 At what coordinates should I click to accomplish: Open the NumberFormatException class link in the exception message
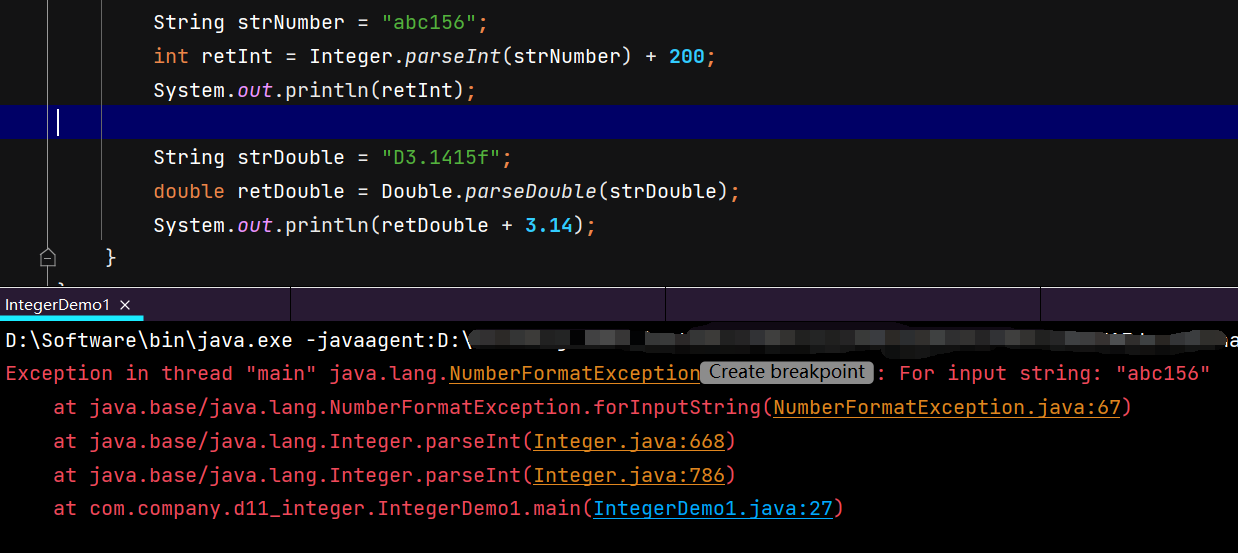(x=574, y=374)
